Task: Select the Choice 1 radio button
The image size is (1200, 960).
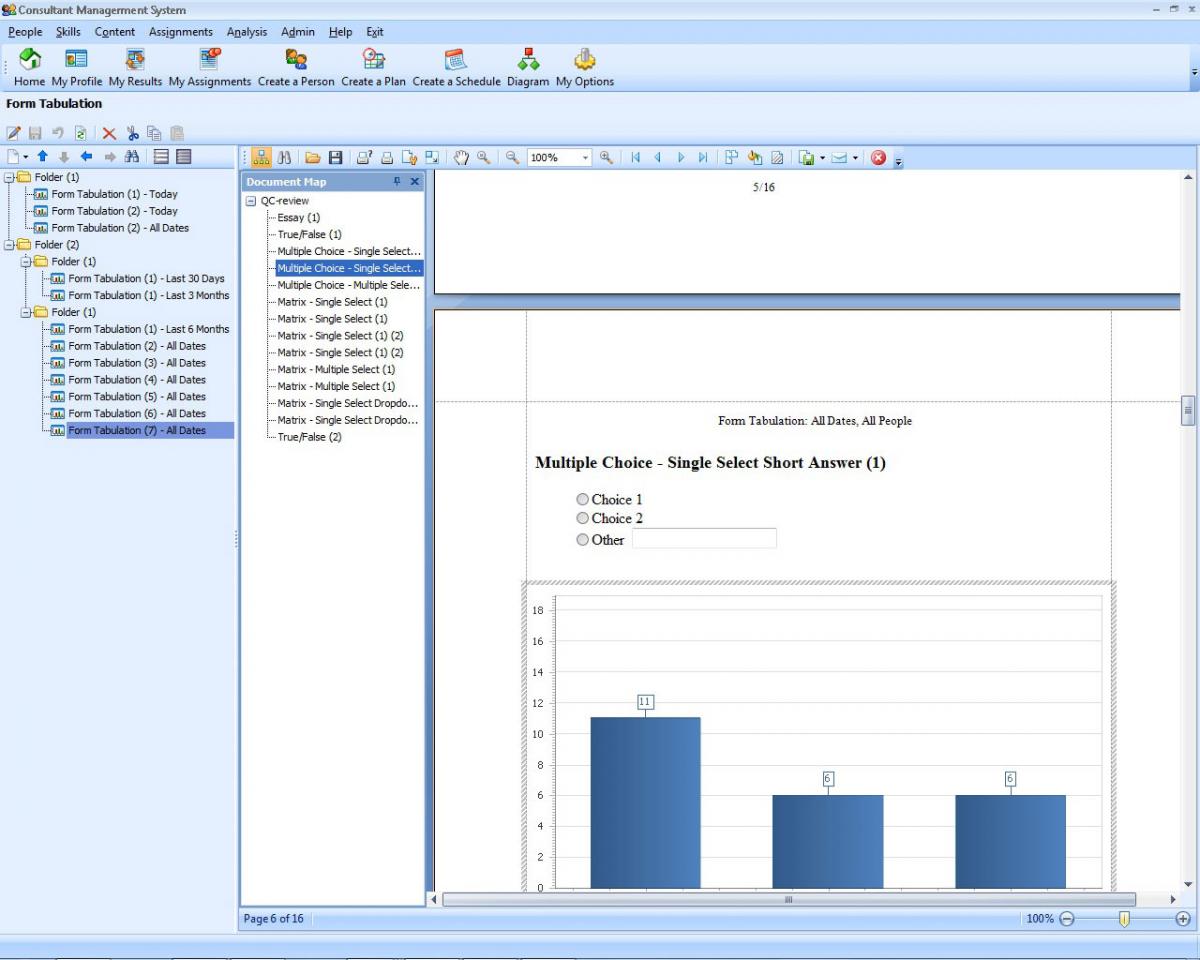Action: [x=583, y=500]
